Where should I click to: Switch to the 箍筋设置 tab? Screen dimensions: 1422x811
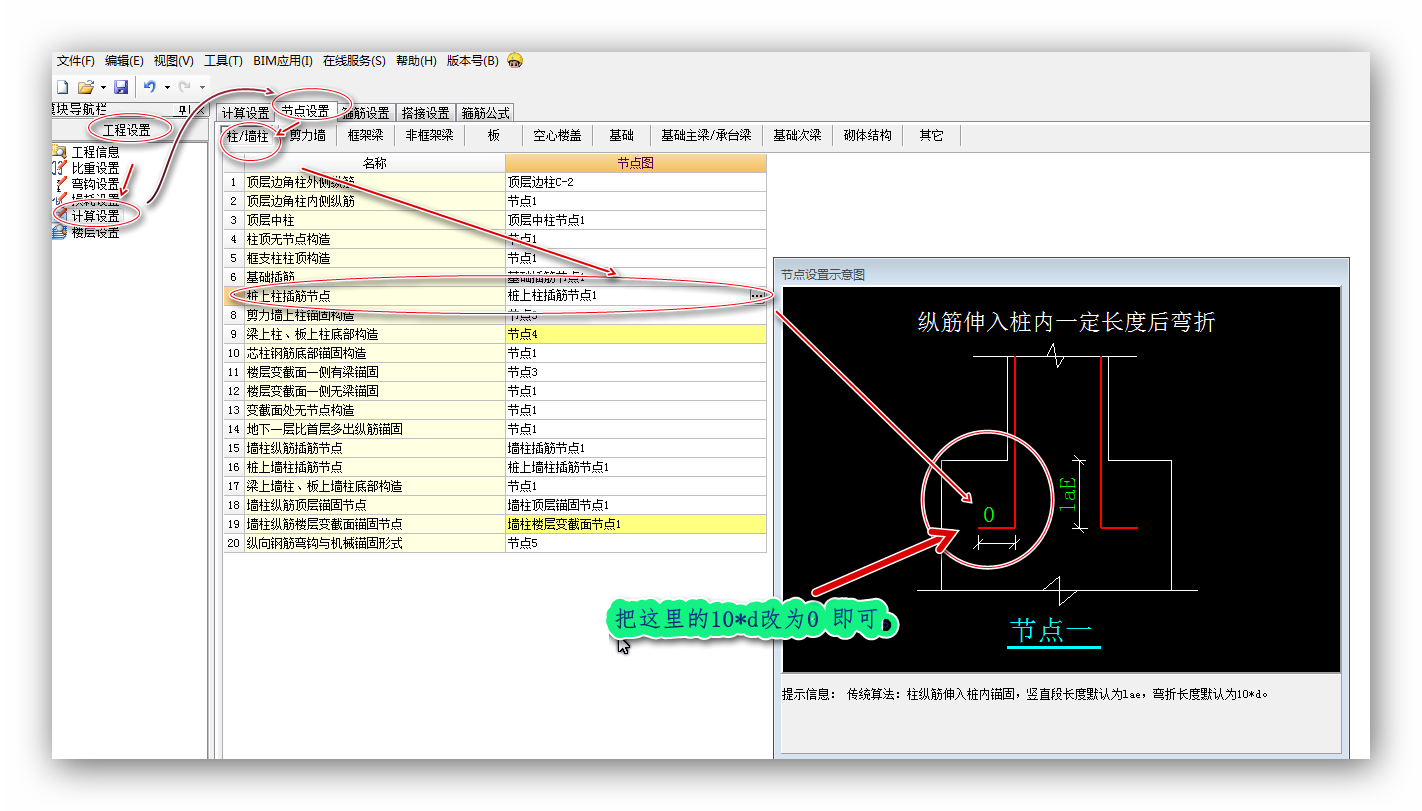pyautogui.click(x=365, y=113)
